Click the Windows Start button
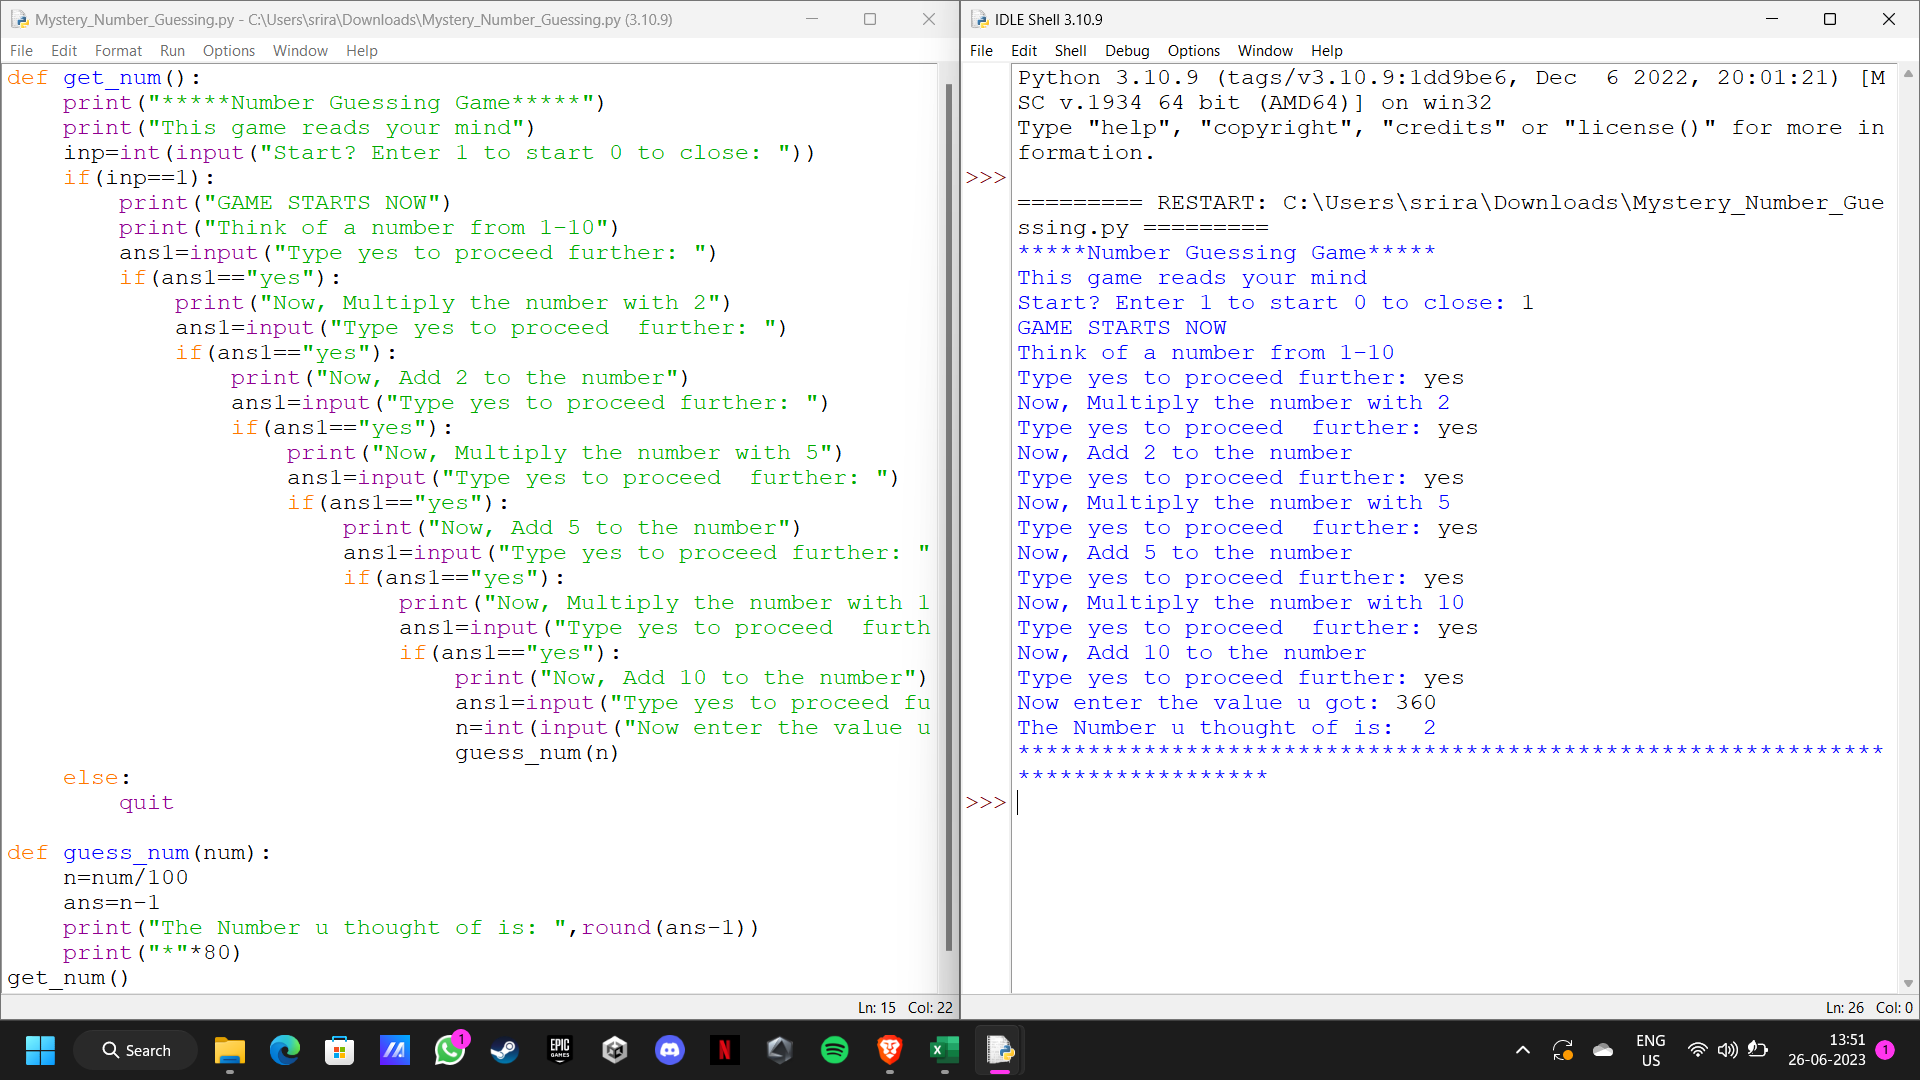 pos(40,1050)
